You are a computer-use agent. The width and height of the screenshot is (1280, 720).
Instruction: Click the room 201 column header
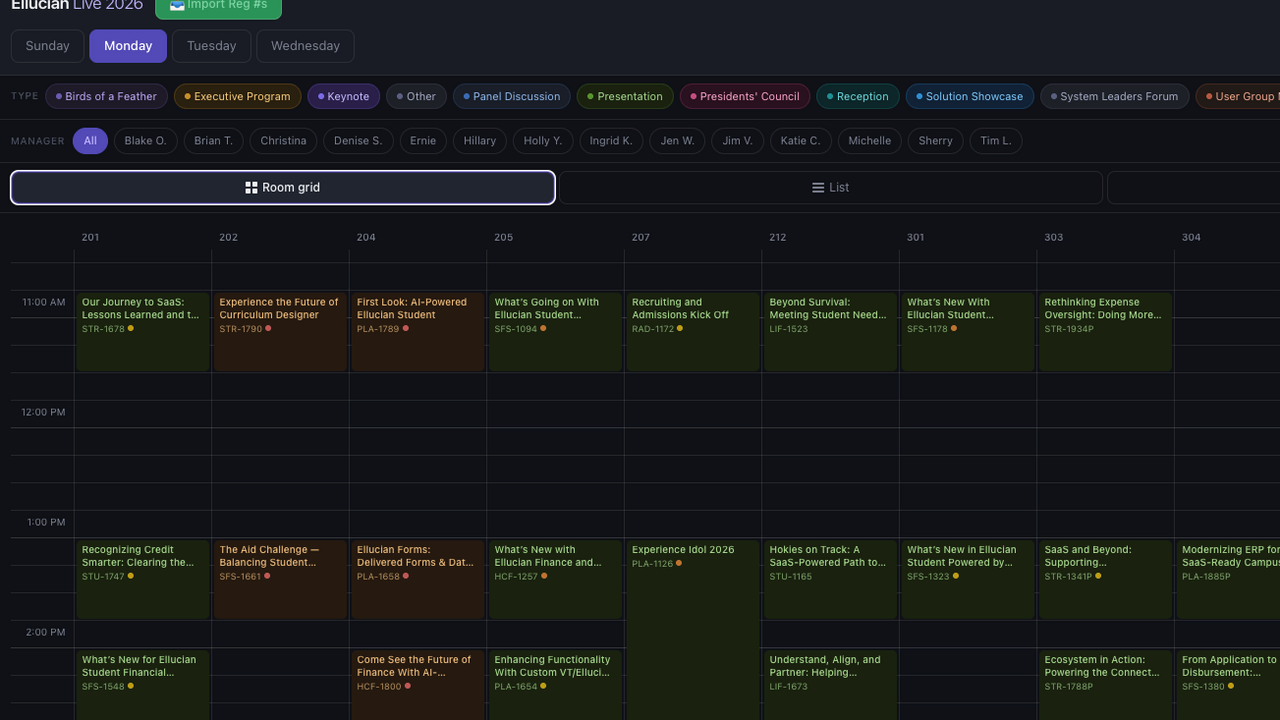90,238
